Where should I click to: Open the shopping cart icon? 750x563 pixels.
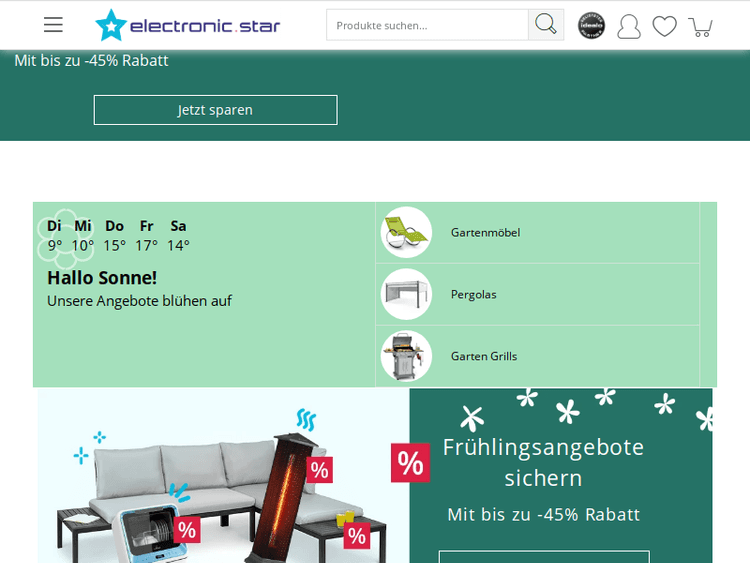[x=701, y=26]
